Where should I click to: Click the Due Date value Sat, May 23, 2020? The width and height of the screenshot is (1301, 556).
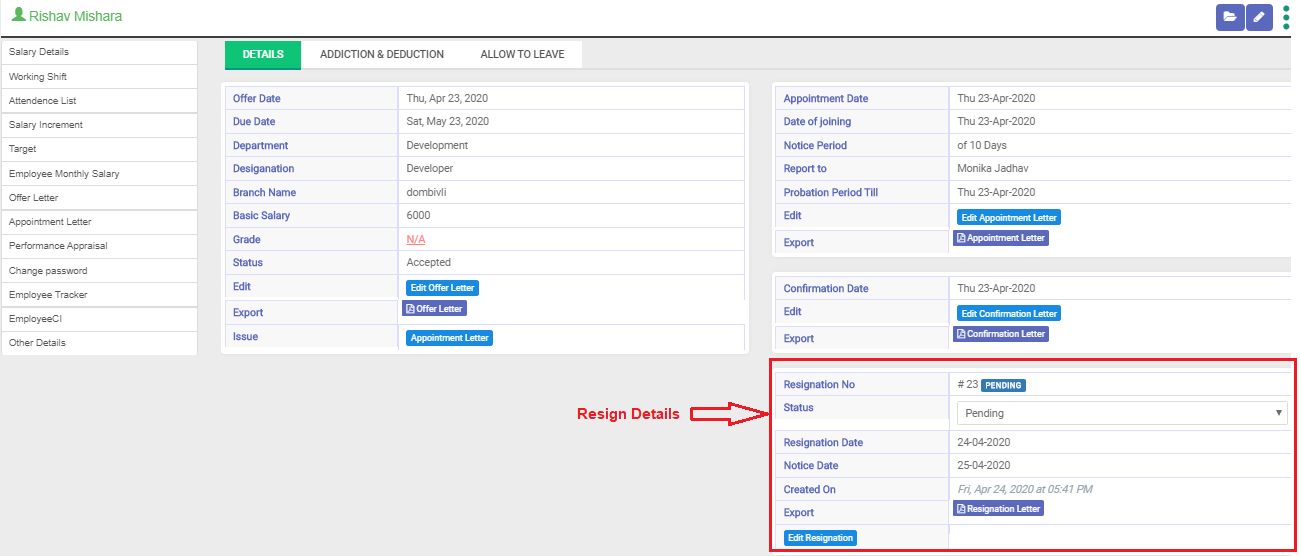[448, 122]
